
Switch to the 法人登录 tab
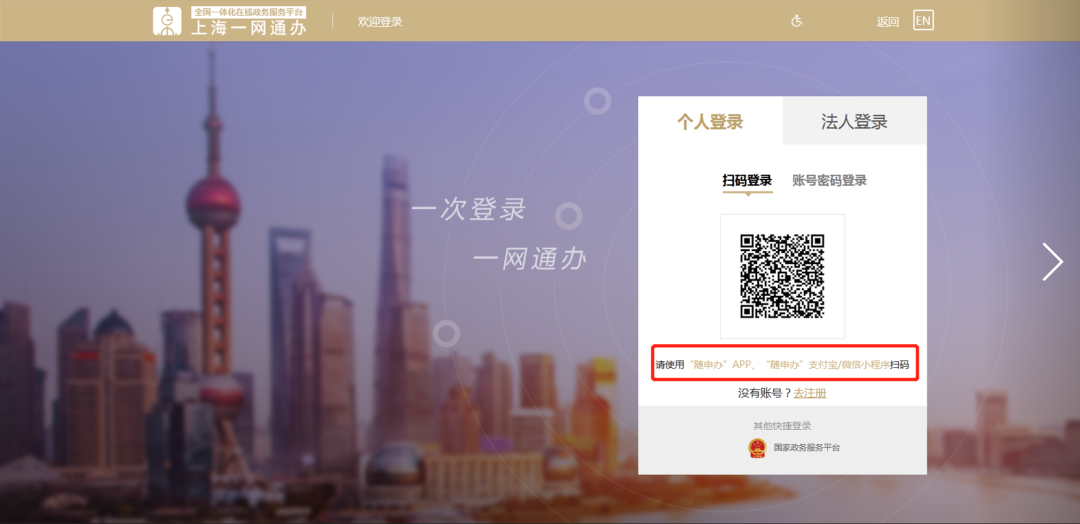[855, 122]
